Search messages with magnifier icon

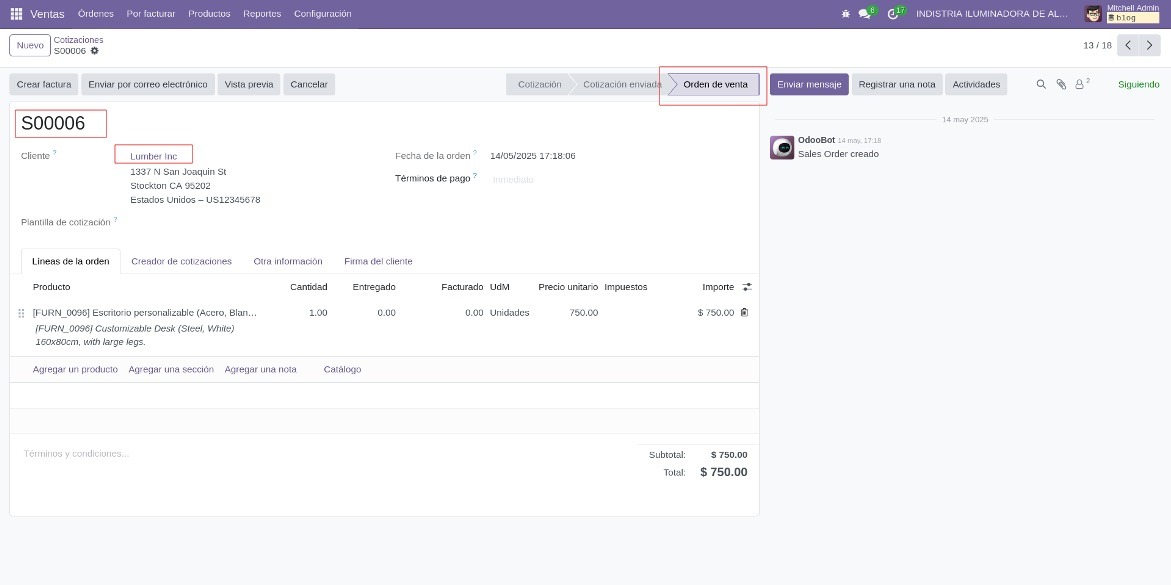1041,84
